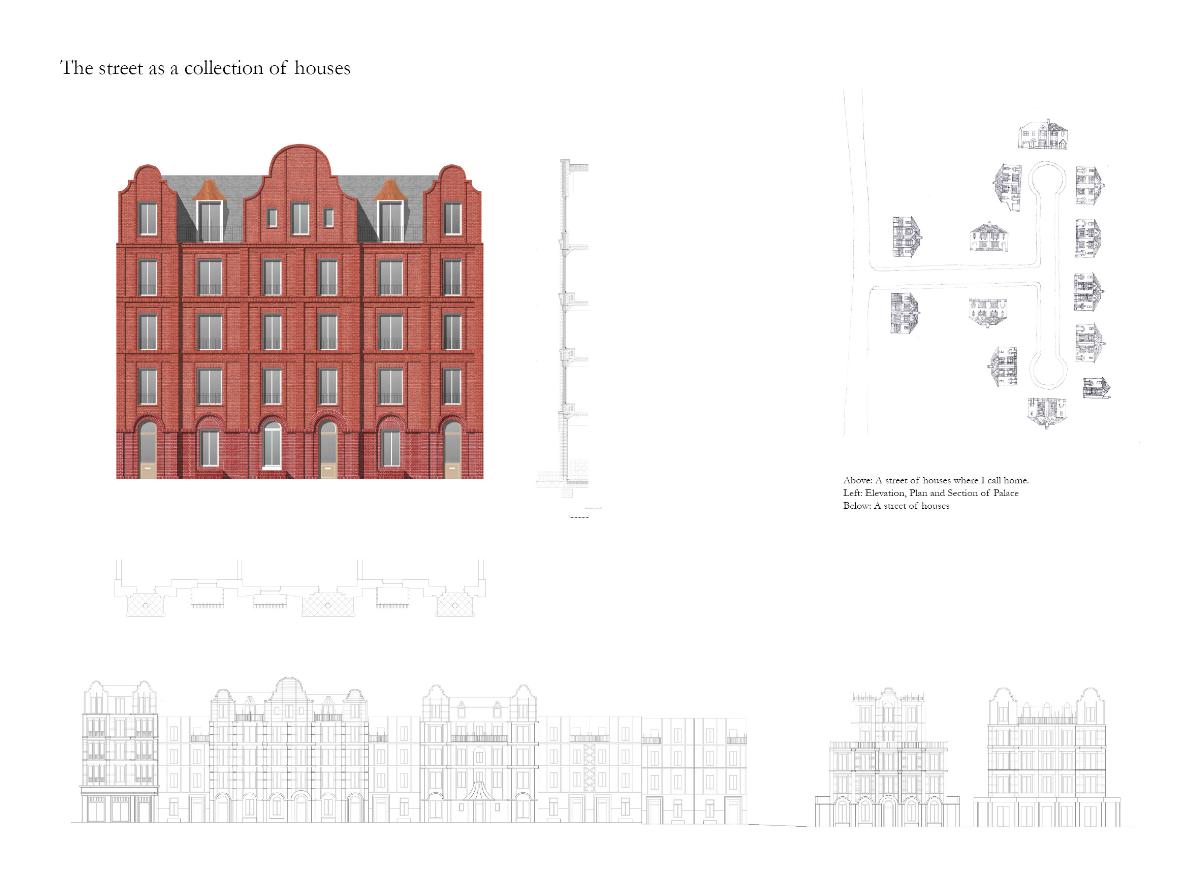This screenshot has width=1200, height=891.
Task: Click the caption starting with "Above: A street of houses"
Action: coord(935,480)
